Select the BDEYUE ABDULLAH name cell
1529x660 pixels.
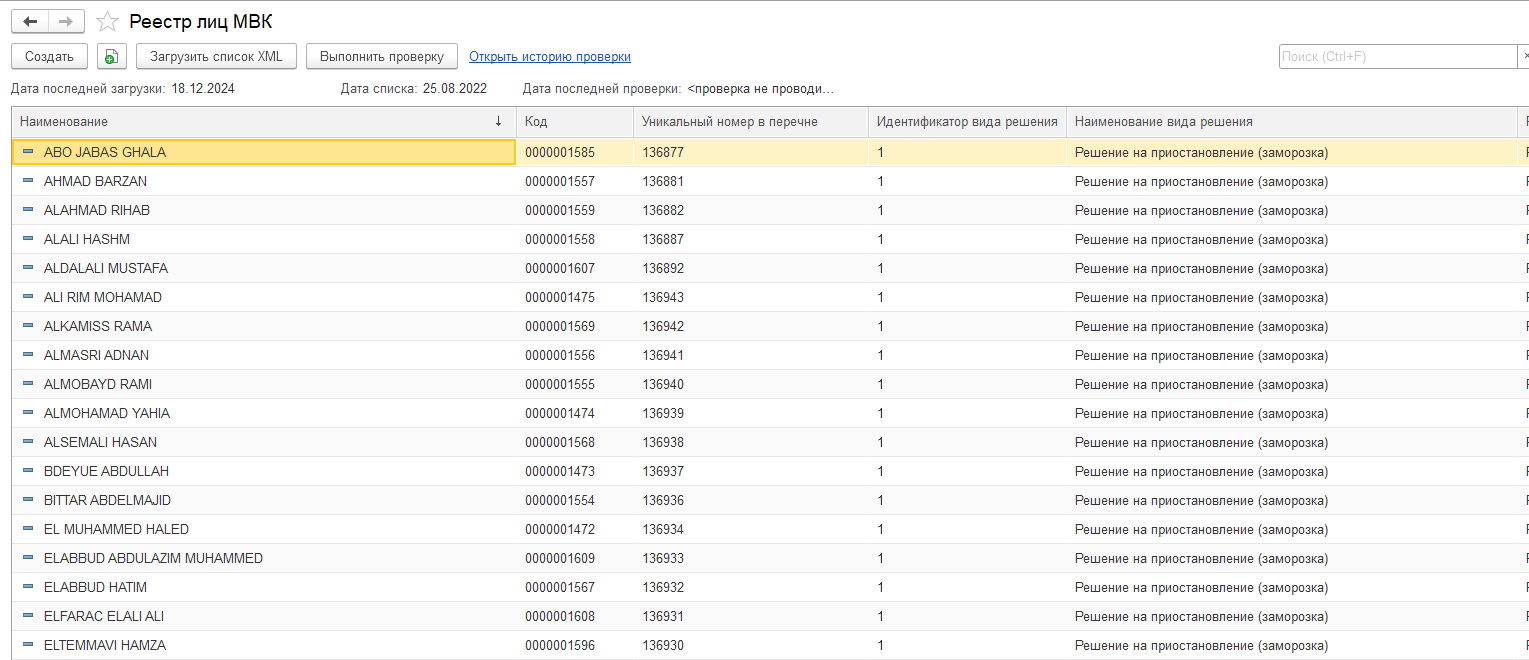pos(263,471)
